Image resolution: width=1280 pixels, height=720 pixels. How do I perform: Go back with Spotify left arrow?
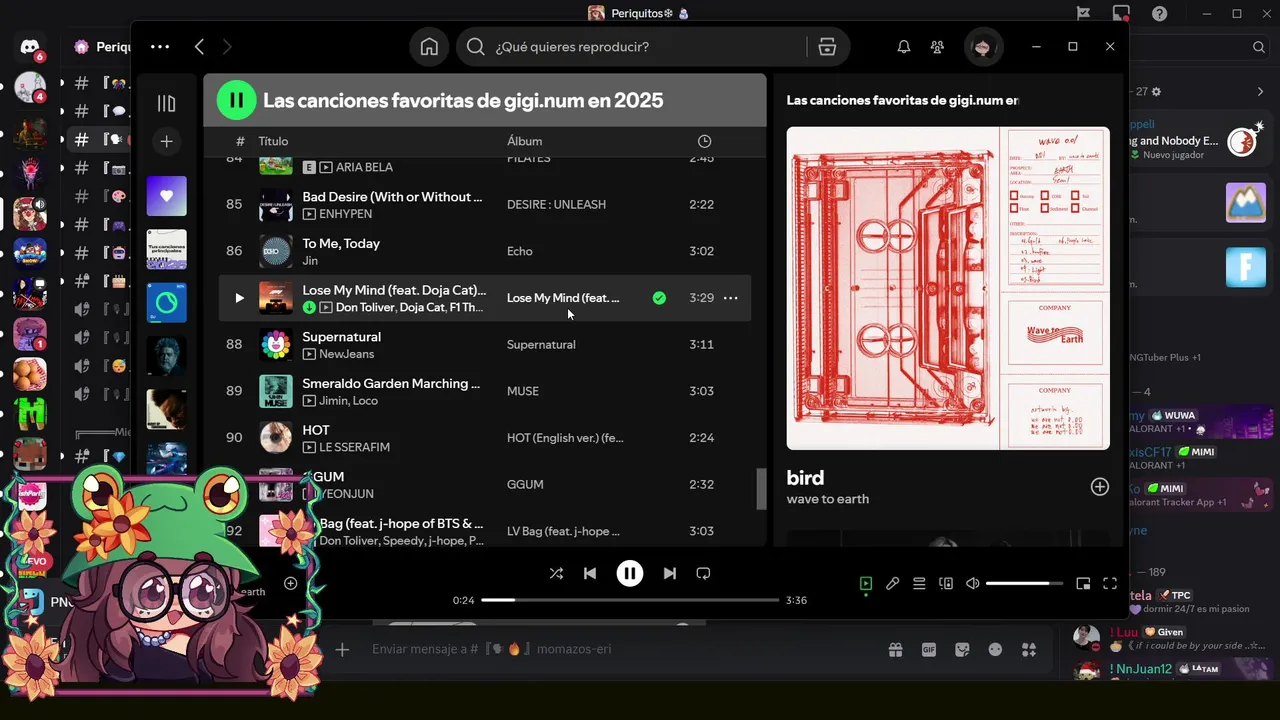tap(199, 47)
